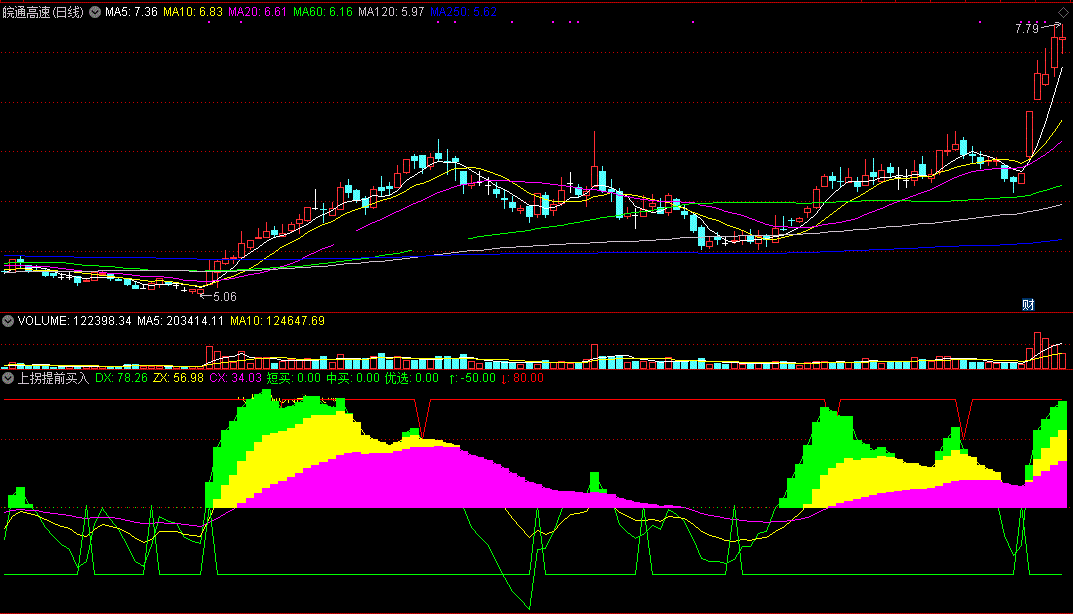Screen dimensions: 1073x614
Task: Select the MA20: 6.61 label
Action: [257, 12]
